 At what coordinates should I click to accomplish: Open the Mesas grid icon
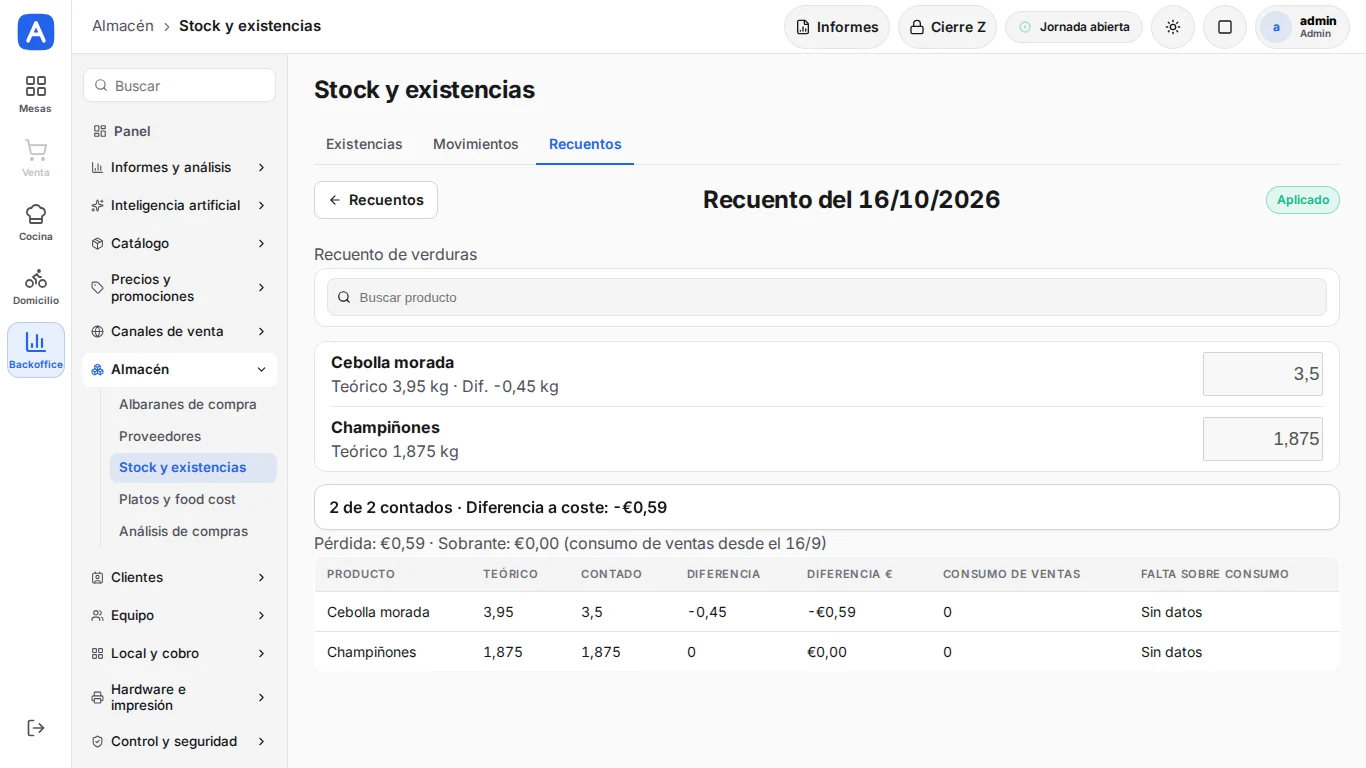pos(36,94)
